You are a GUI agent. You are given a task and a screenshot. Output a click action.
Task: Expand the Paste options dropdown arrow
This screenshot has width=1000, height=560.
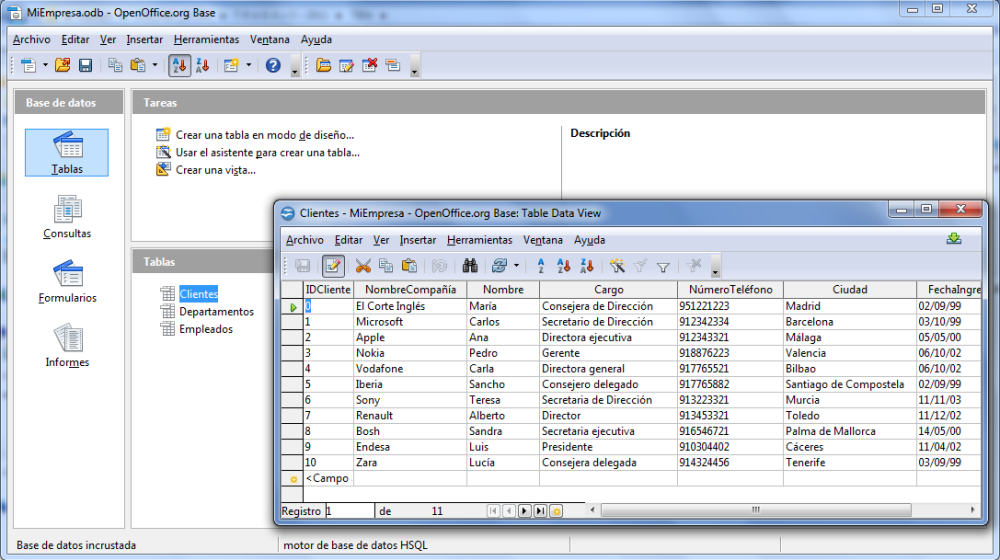pos(155,65)
